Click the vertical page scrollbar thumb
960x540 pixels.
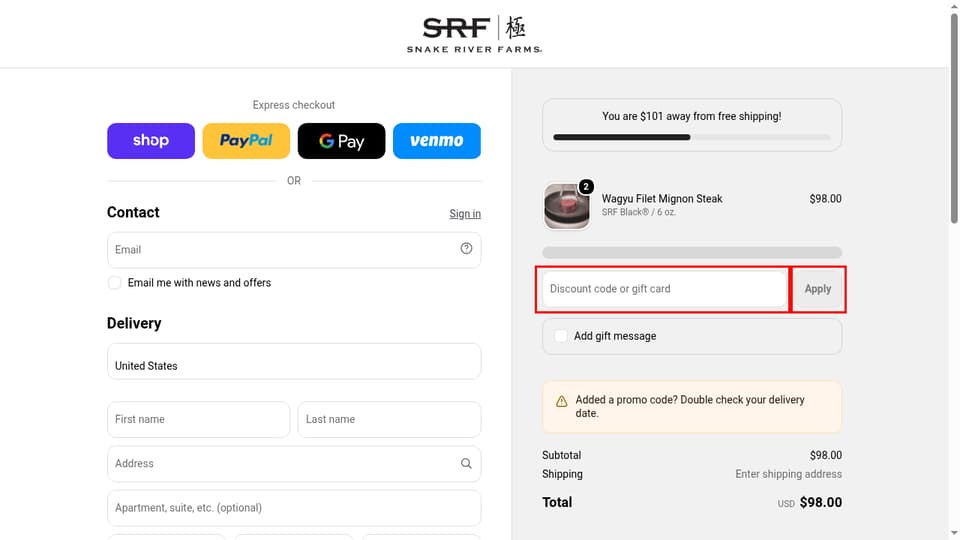(x=954, y=118)
